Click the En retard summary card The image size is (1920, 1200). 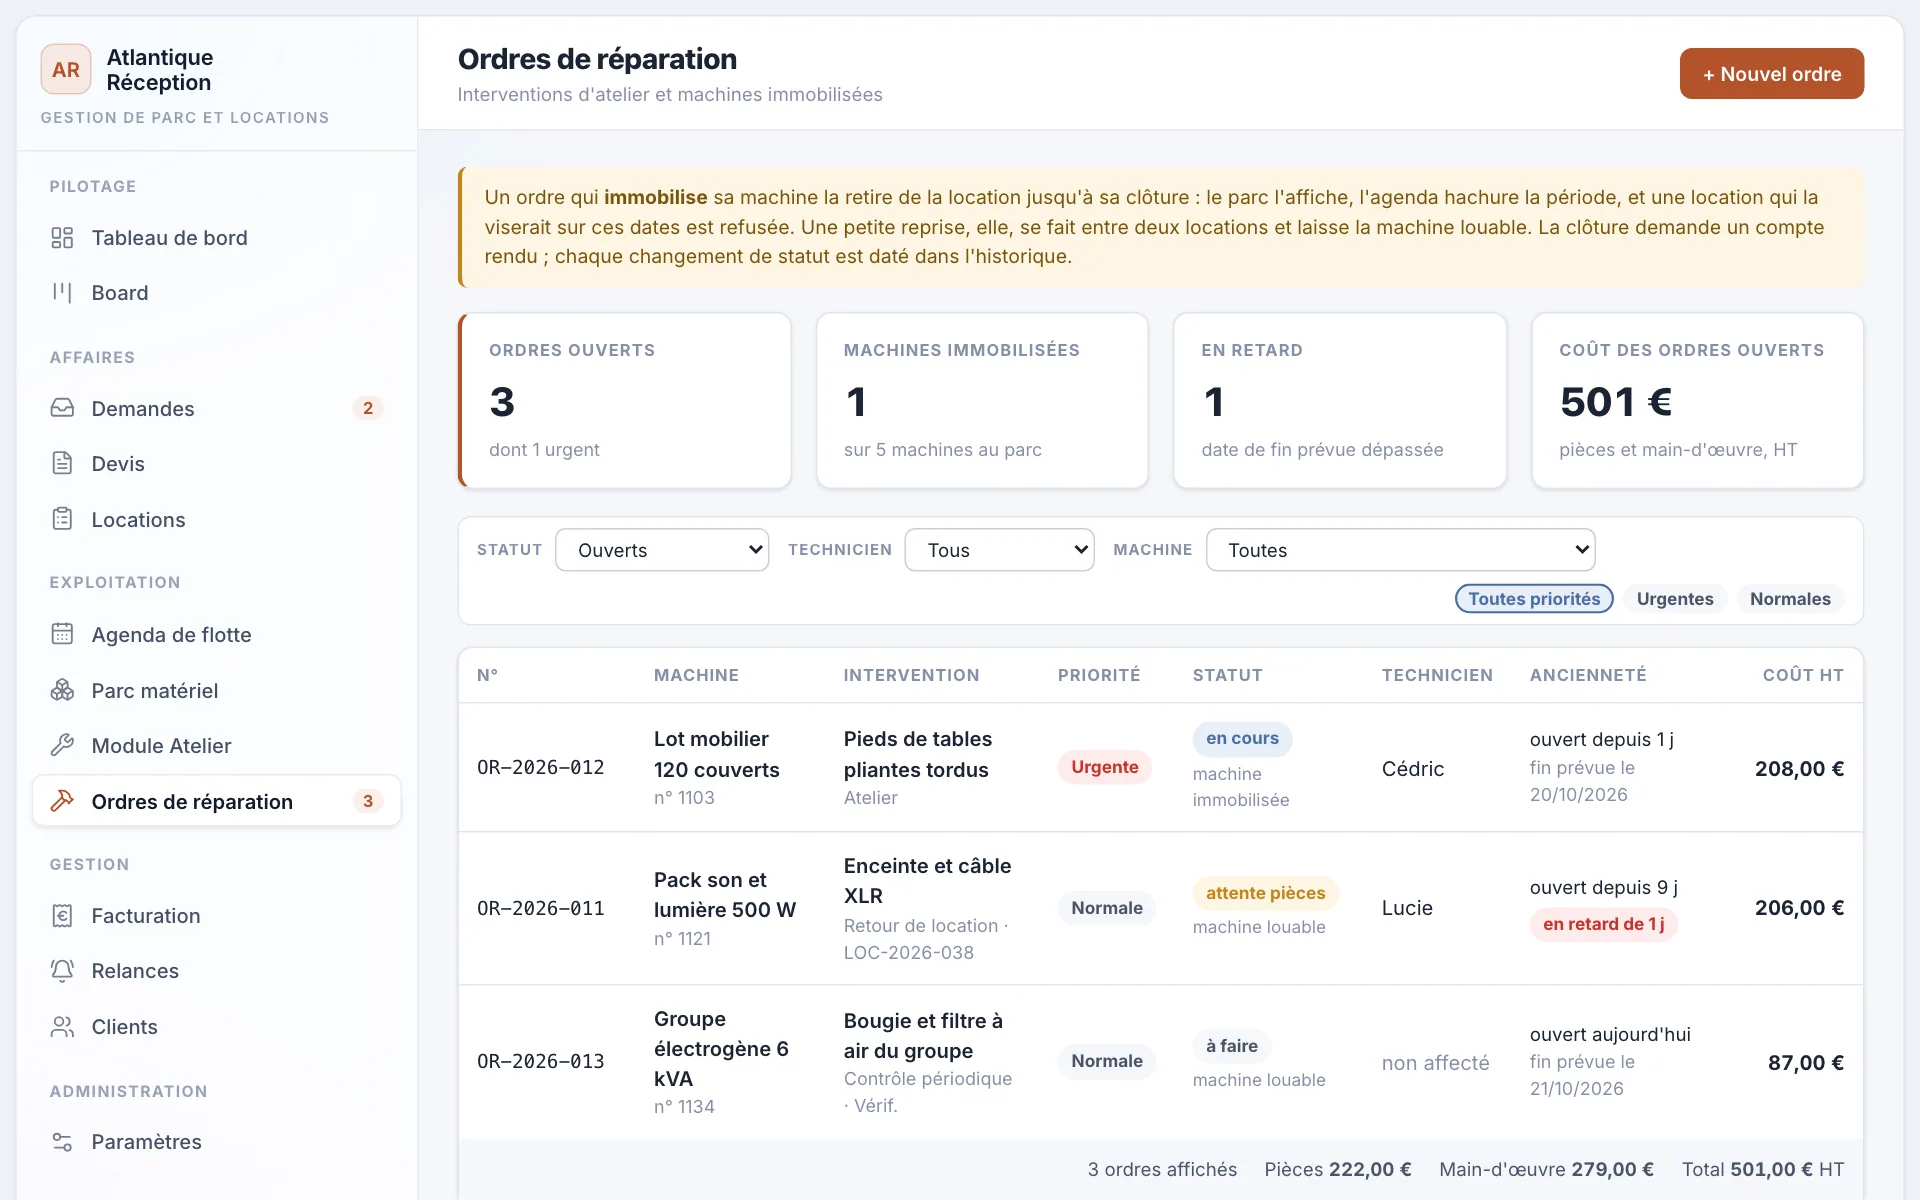[x=1340, y=401]
